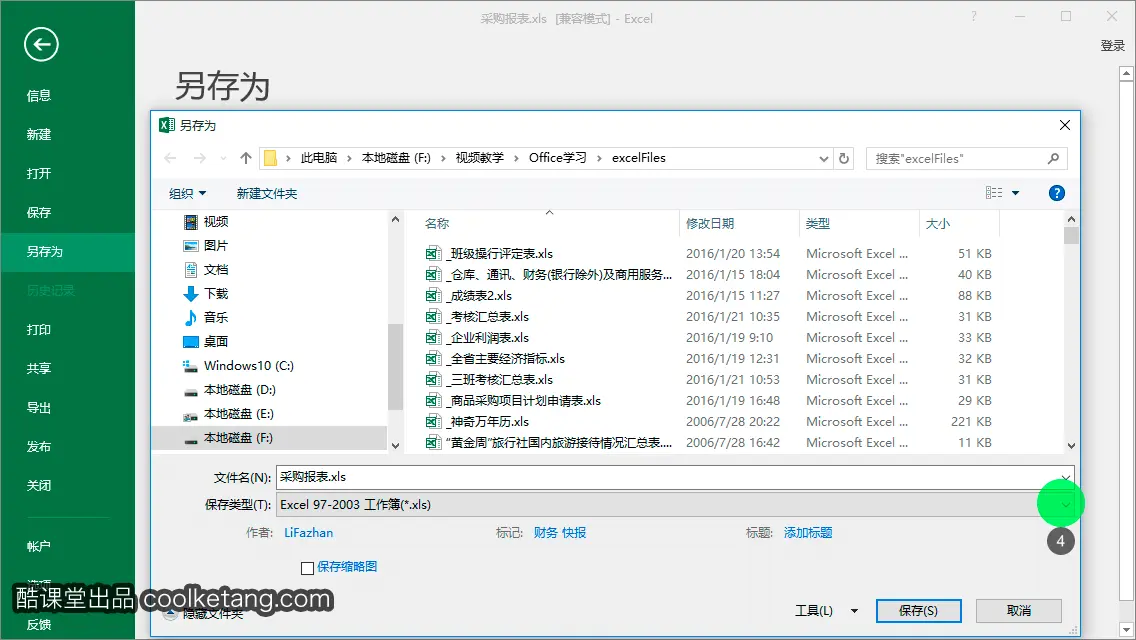Click the 保存(S) button

[x=918, y=611]
